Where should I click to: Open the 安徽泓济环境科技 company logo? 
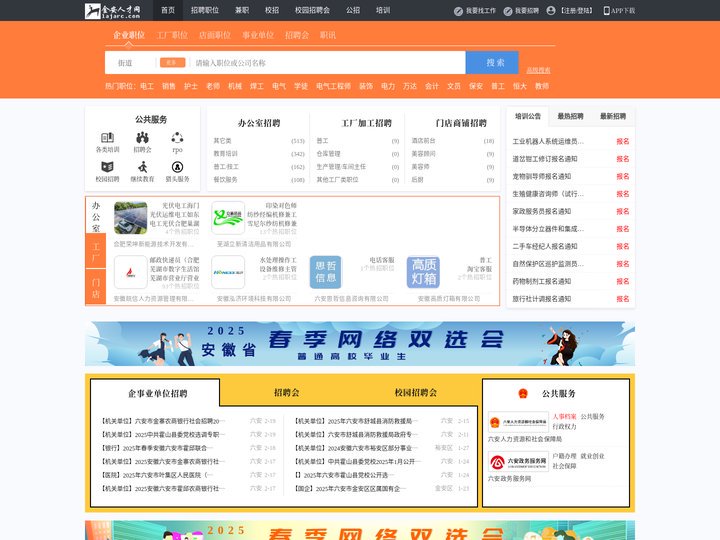[228, 272]
